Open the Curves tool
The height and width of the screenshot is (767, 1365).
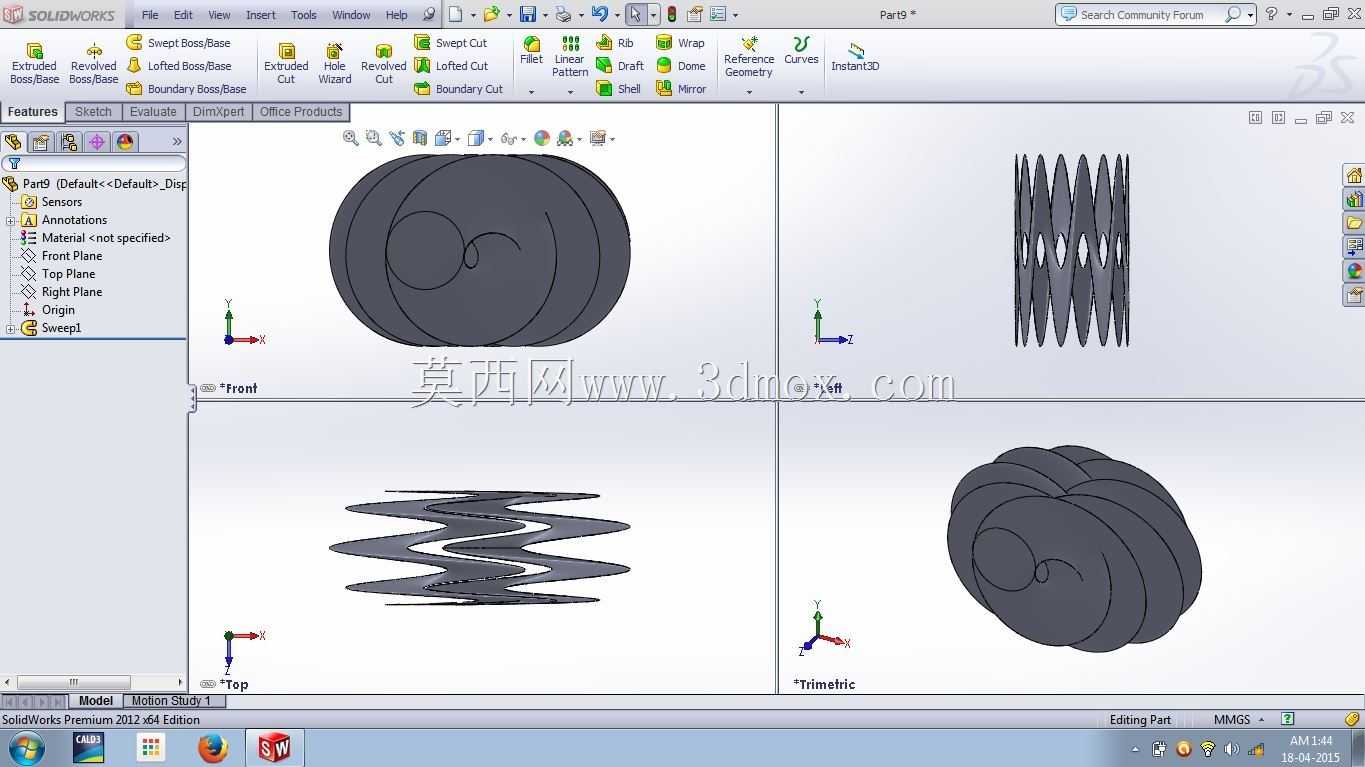click(801, 51)
